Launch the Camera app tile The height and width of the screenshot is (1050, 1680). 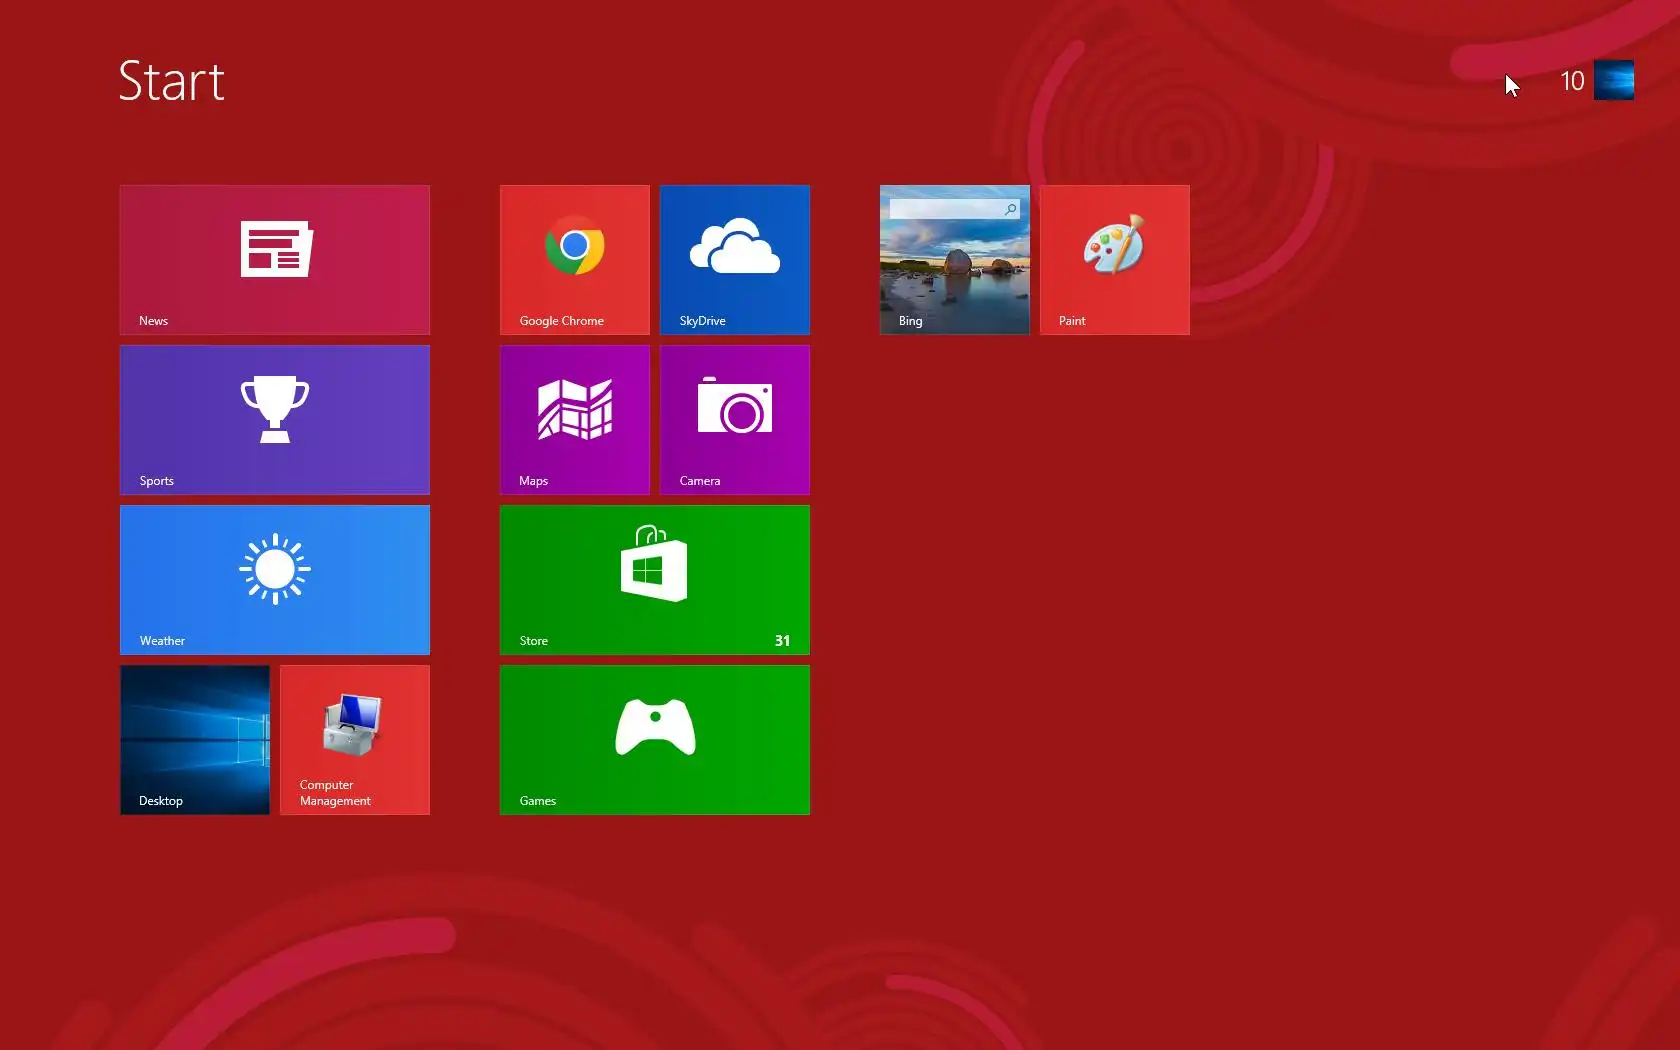[x=735, y=420]
